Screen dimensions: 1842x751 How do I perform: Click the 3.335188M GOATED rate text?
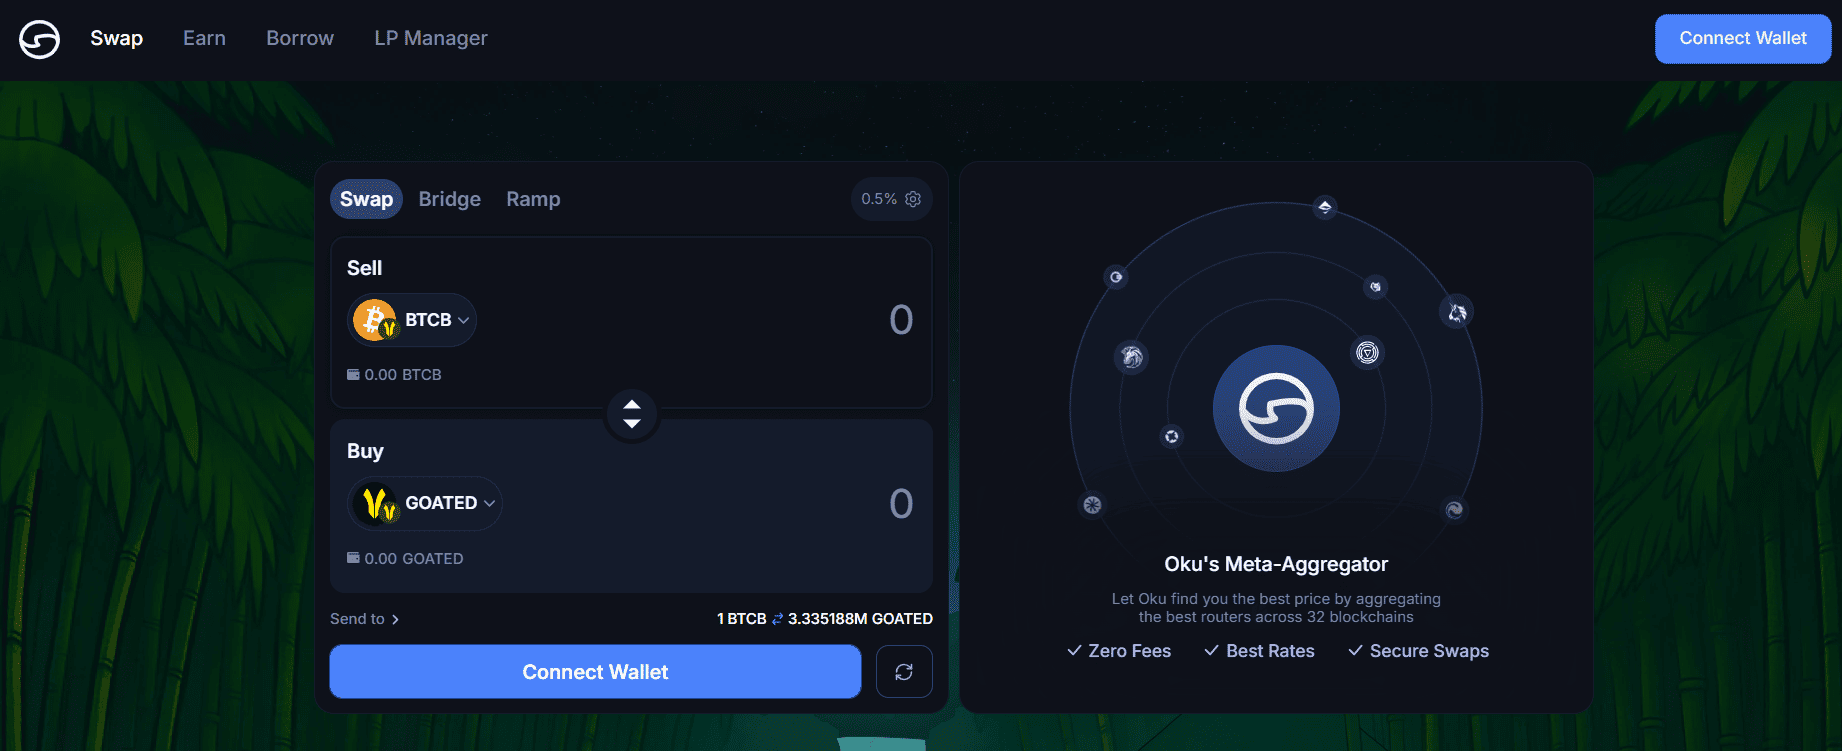860,619
